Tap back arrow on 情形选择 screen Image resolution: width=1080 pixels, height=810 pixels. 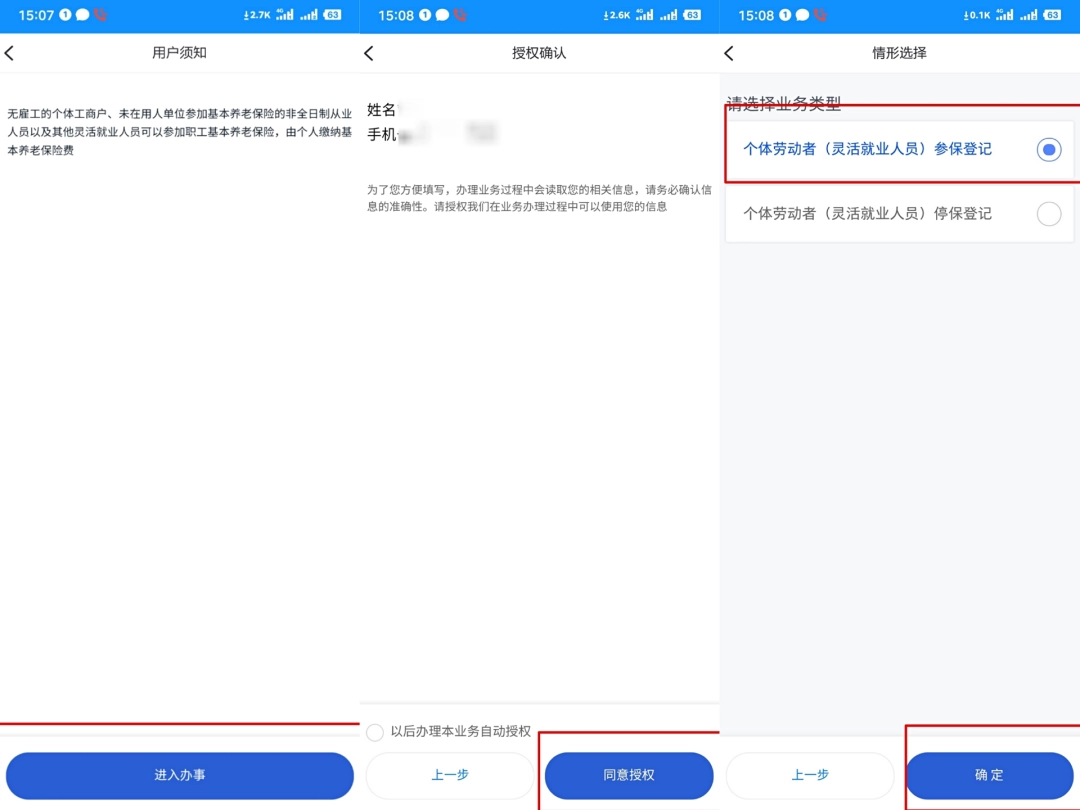point(729,53)
